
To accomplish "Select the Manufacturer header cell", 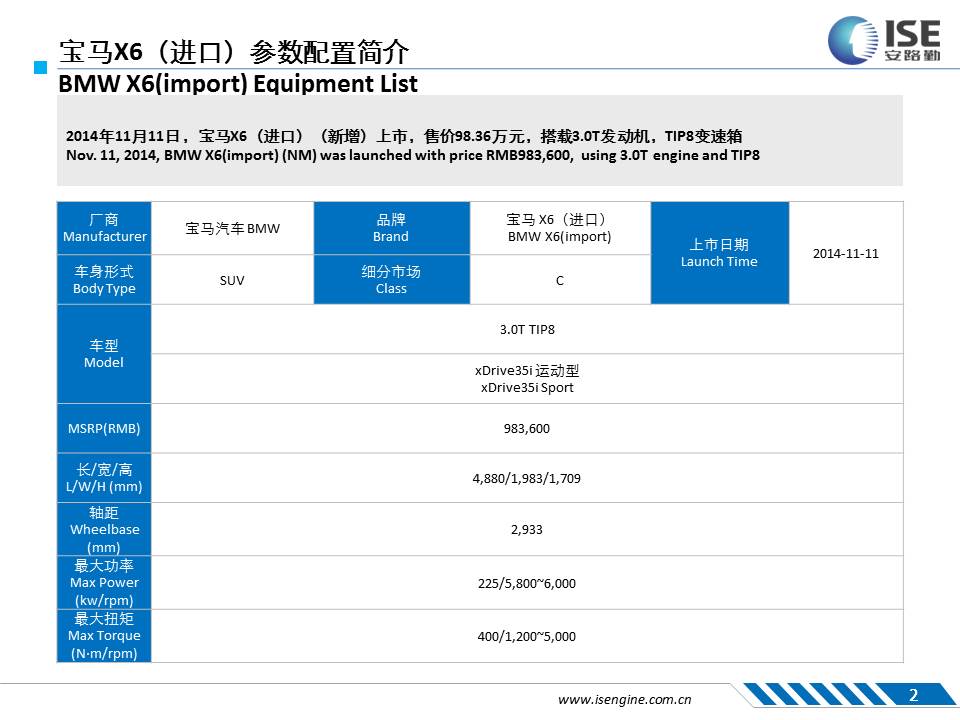I will tap(104, 228).
